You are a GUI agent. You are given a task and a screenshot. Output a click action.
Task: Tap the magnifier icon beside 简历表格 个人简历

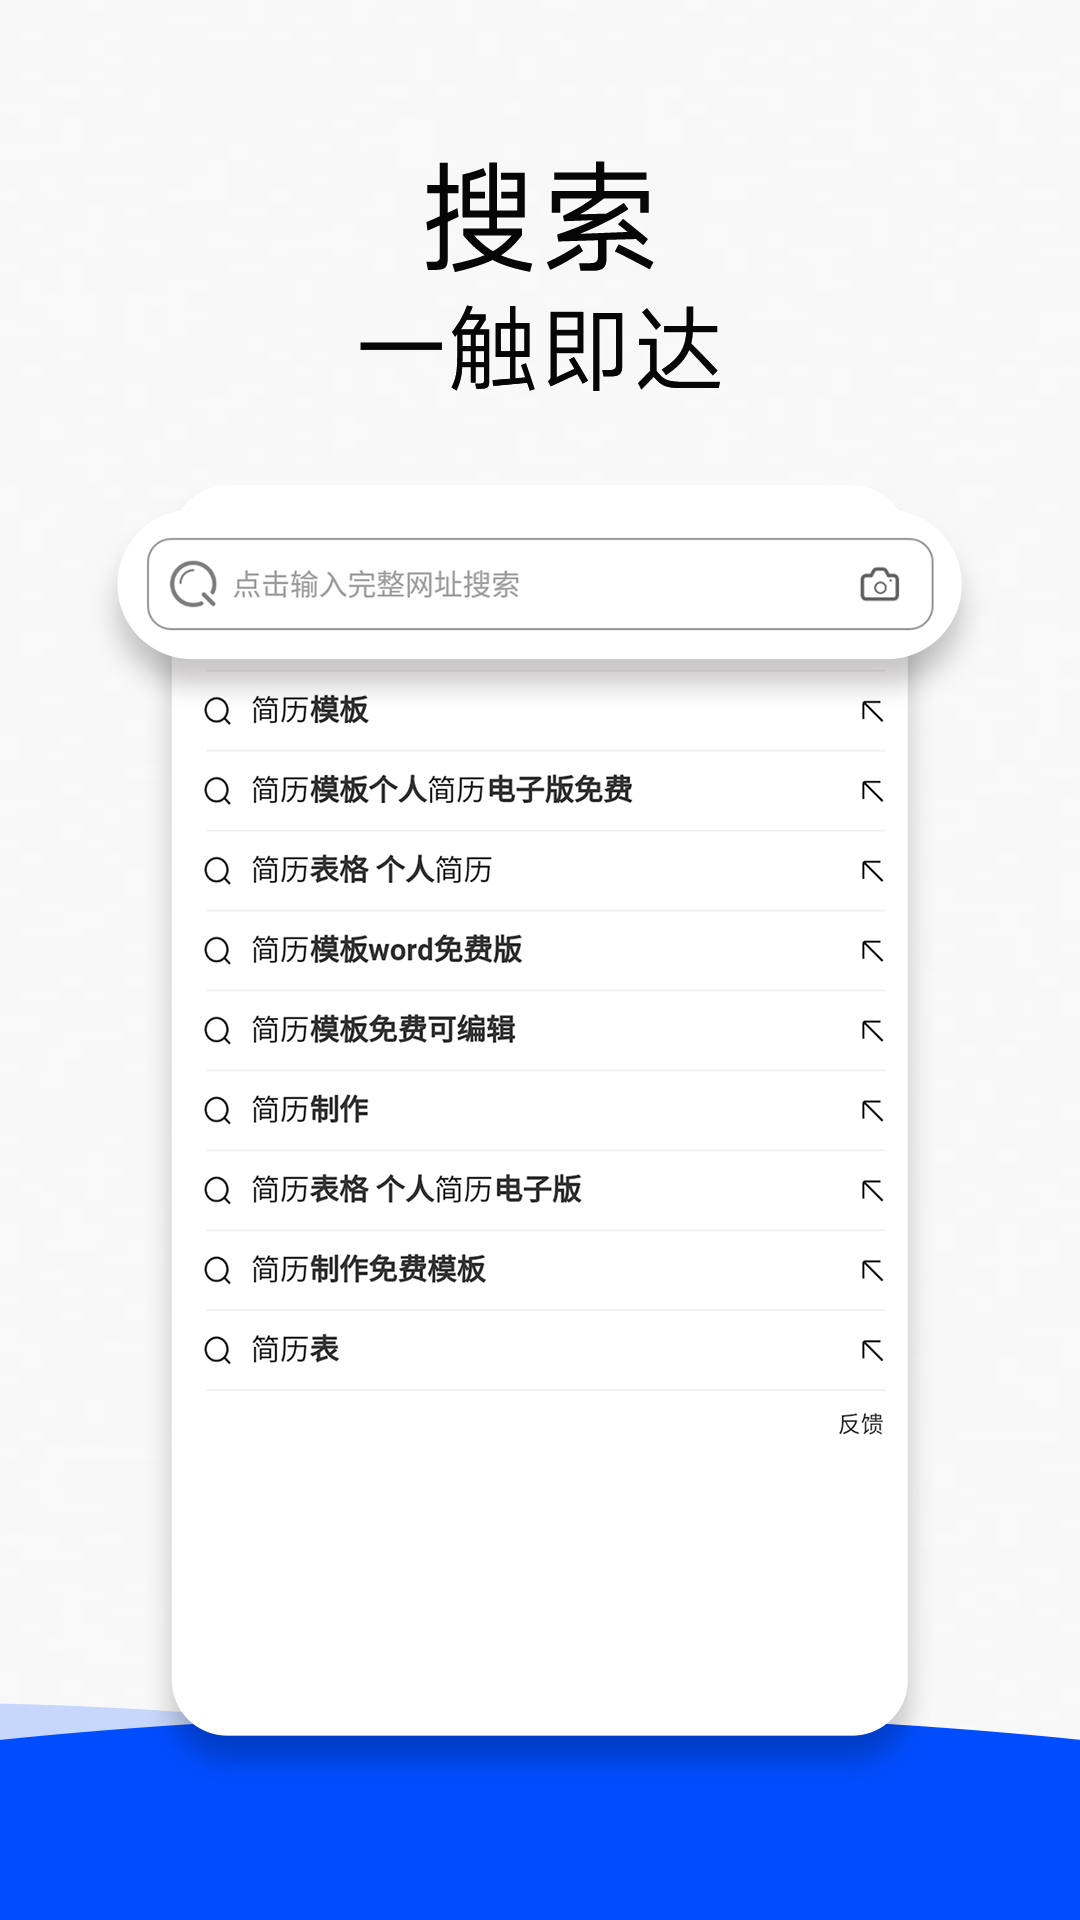pos(217,871)
